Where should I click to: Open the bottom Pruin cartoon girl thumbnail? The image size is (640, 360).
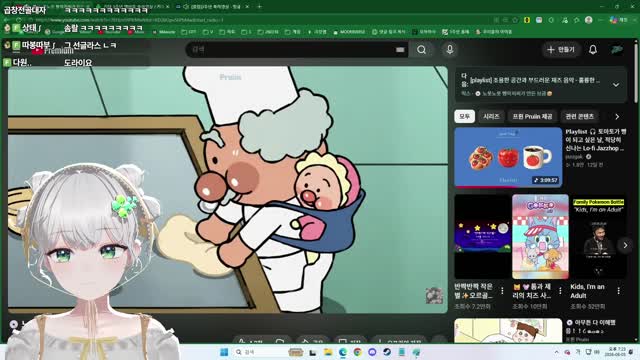coord(508,331)
